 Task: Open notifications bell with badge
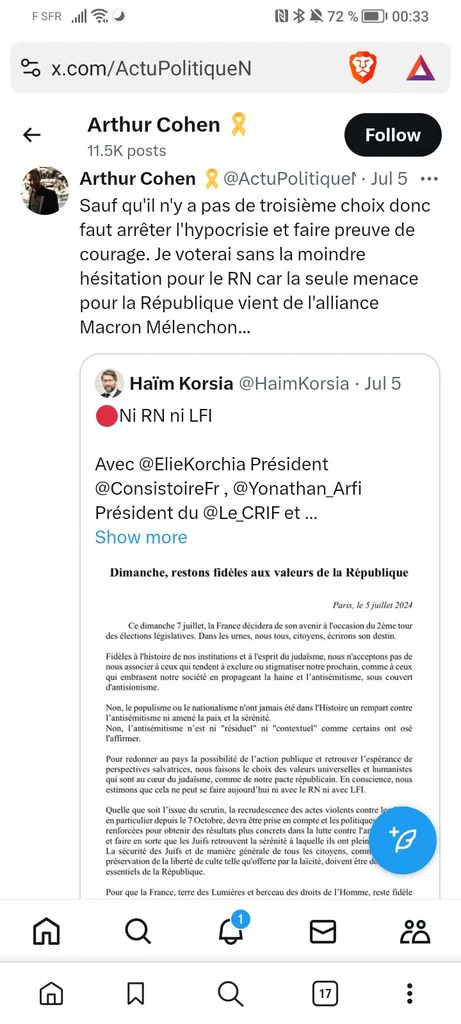pyautogui.click(x=232, y=929)
